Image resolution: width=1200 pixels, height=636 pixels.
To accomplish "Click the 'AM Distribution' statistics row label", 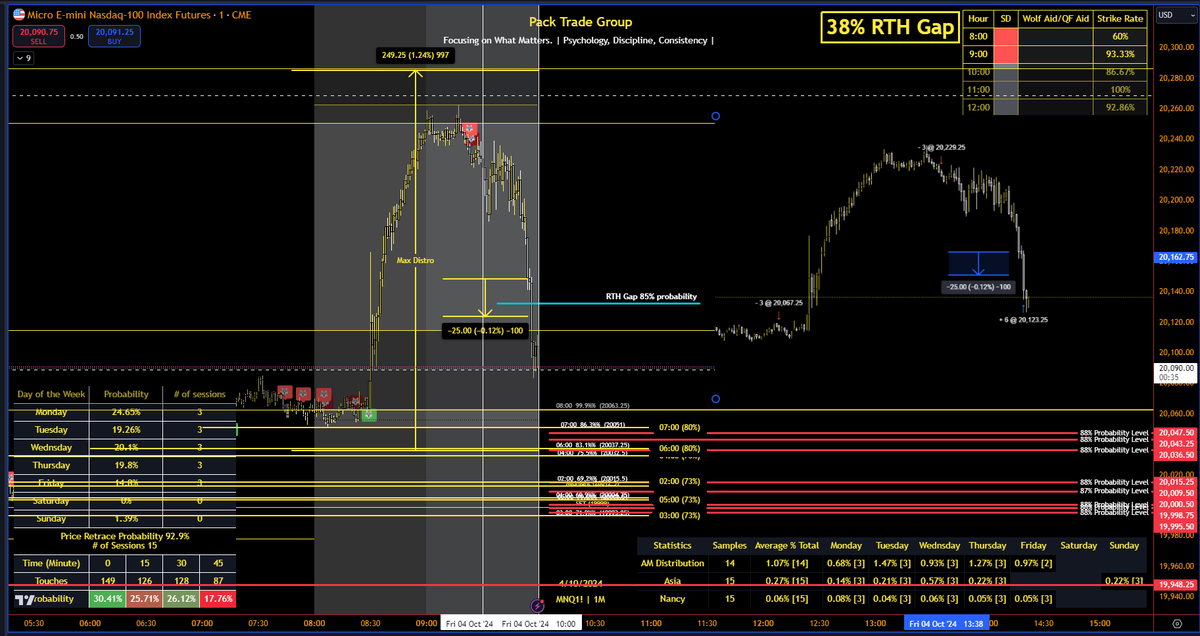I will pyautogui.click(x=671, y=563).
